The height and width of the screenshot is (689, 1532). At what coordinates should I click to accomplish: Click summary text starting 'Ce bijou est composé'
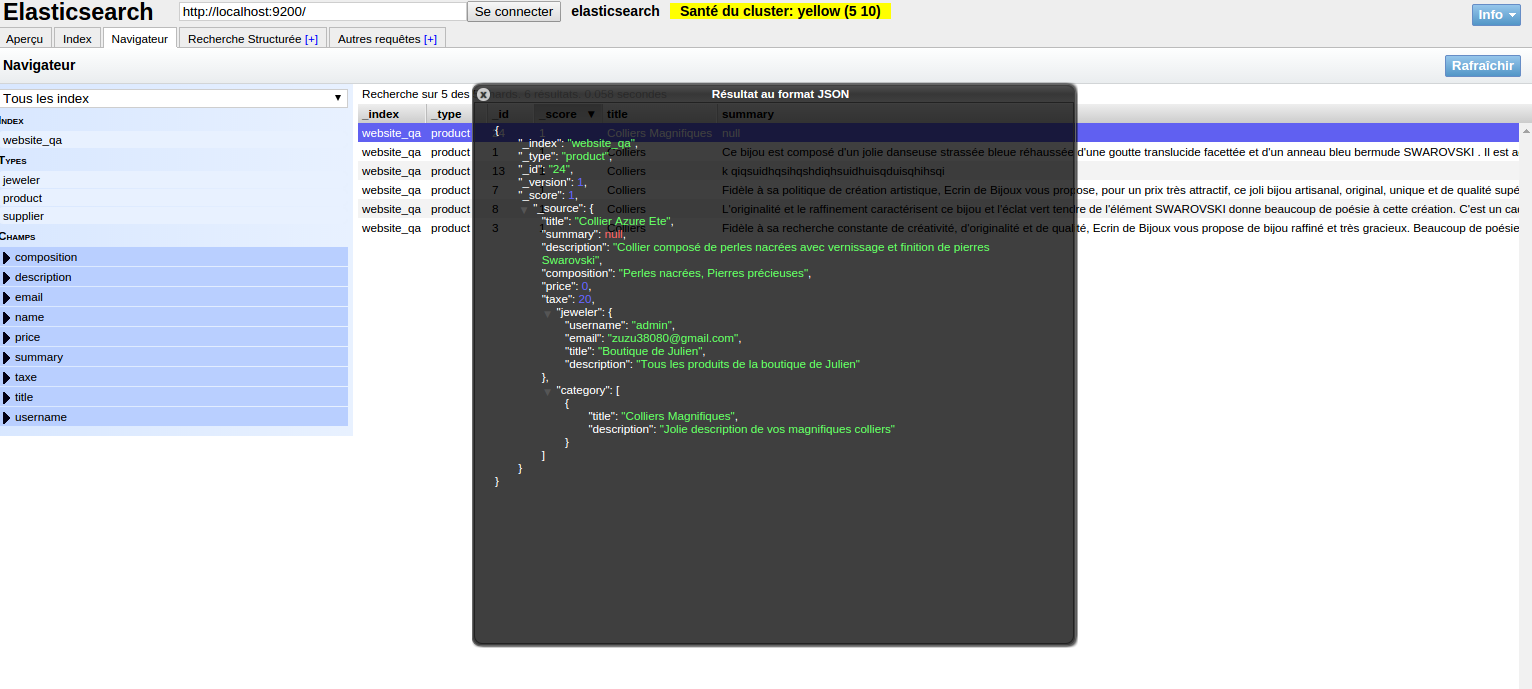pyautogui.click(x=1120, y=152)
